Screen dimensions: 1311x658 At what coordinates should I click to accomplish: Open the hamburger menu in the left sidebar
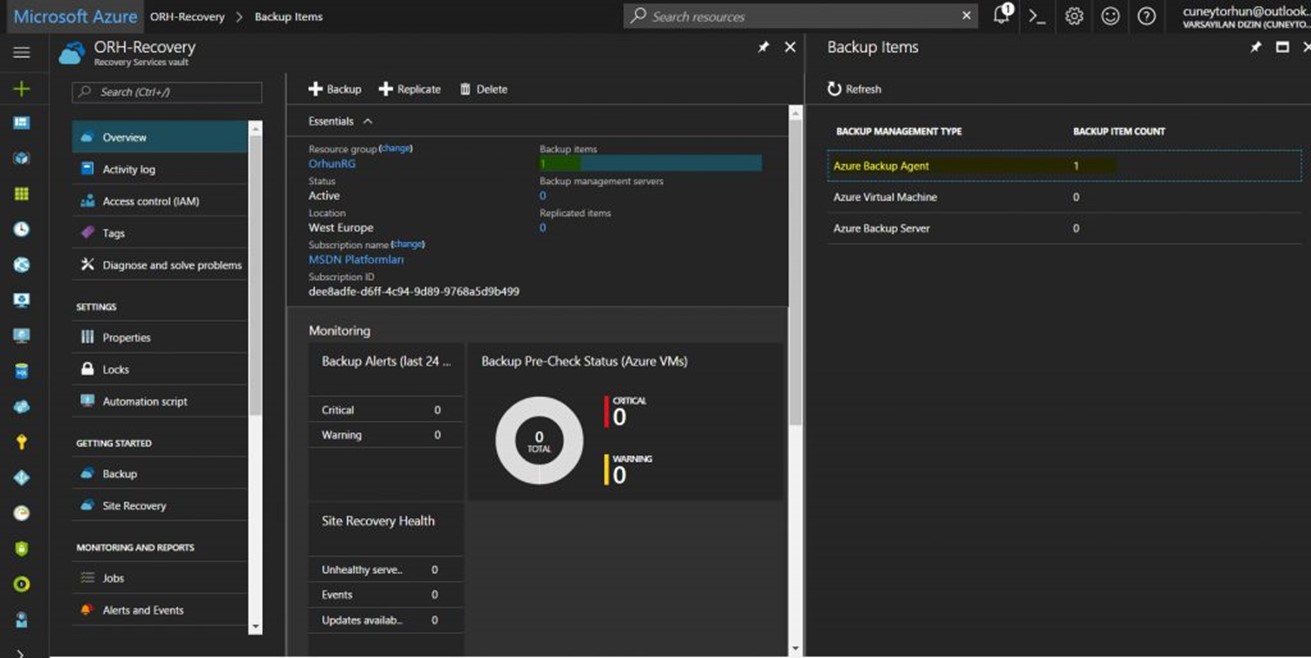click(x=21, y=53)
